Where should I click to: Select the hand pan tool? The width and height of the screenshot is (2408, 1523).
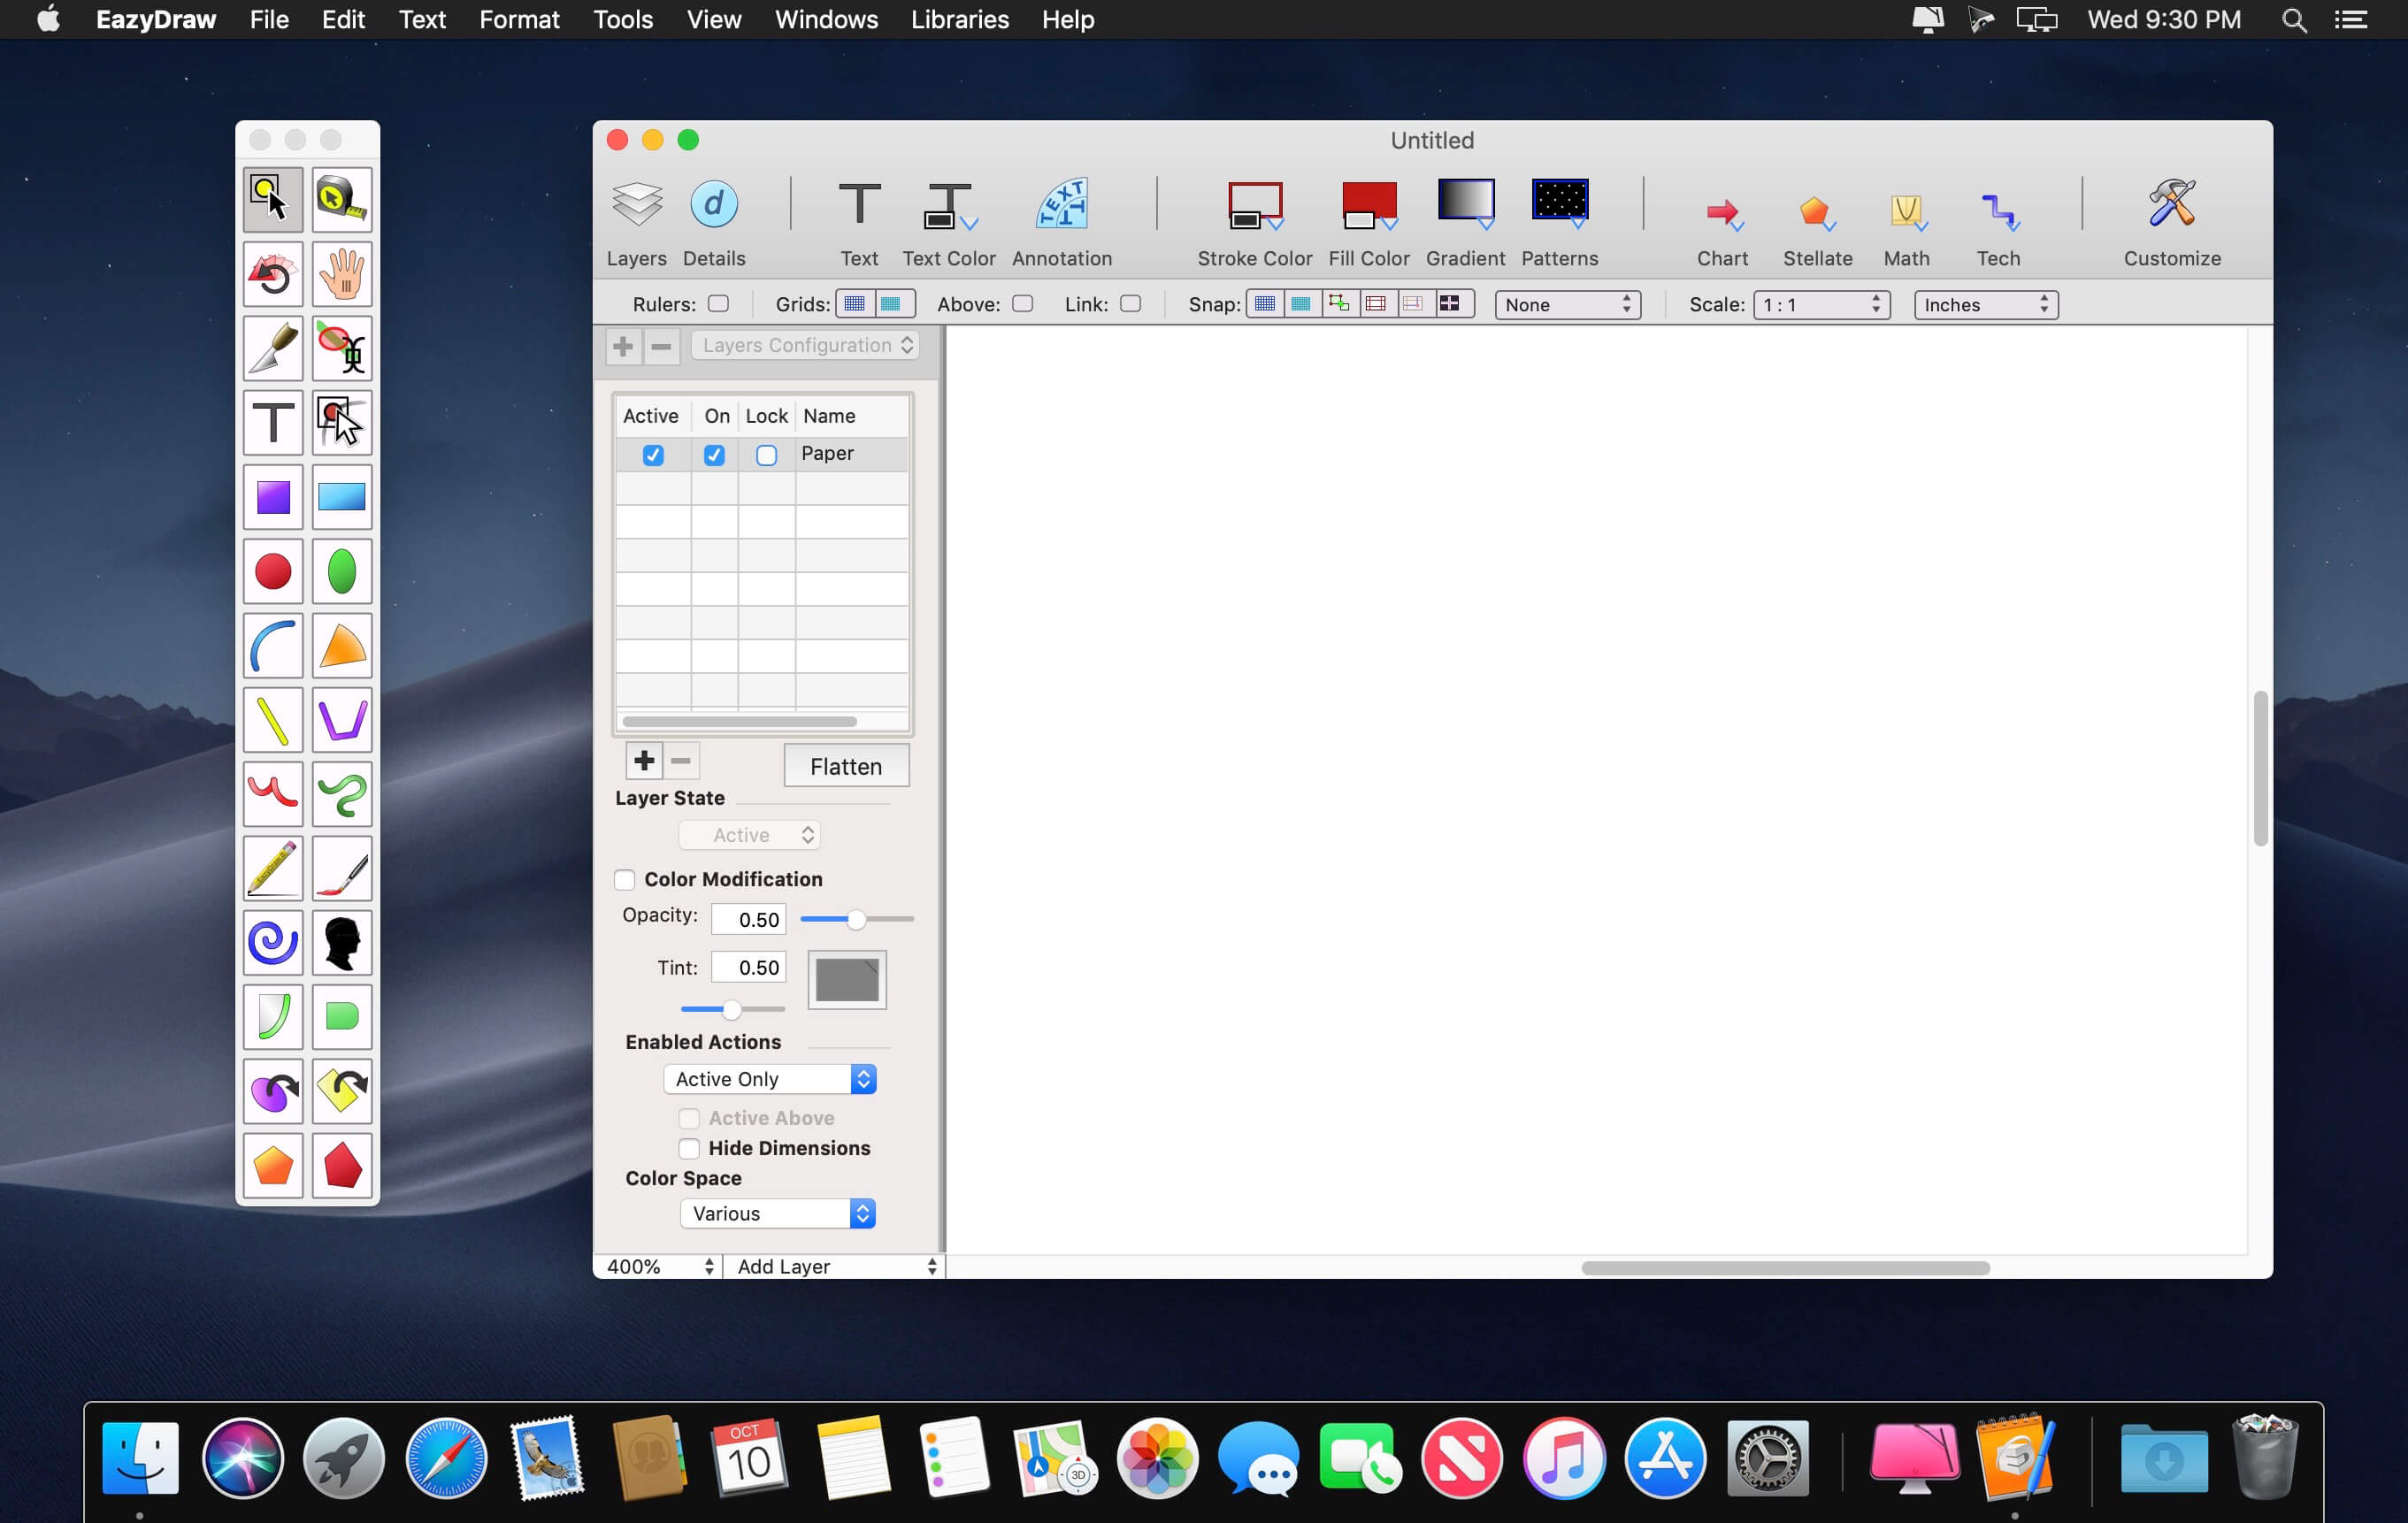pyautogui.click(x=342, y=274)
